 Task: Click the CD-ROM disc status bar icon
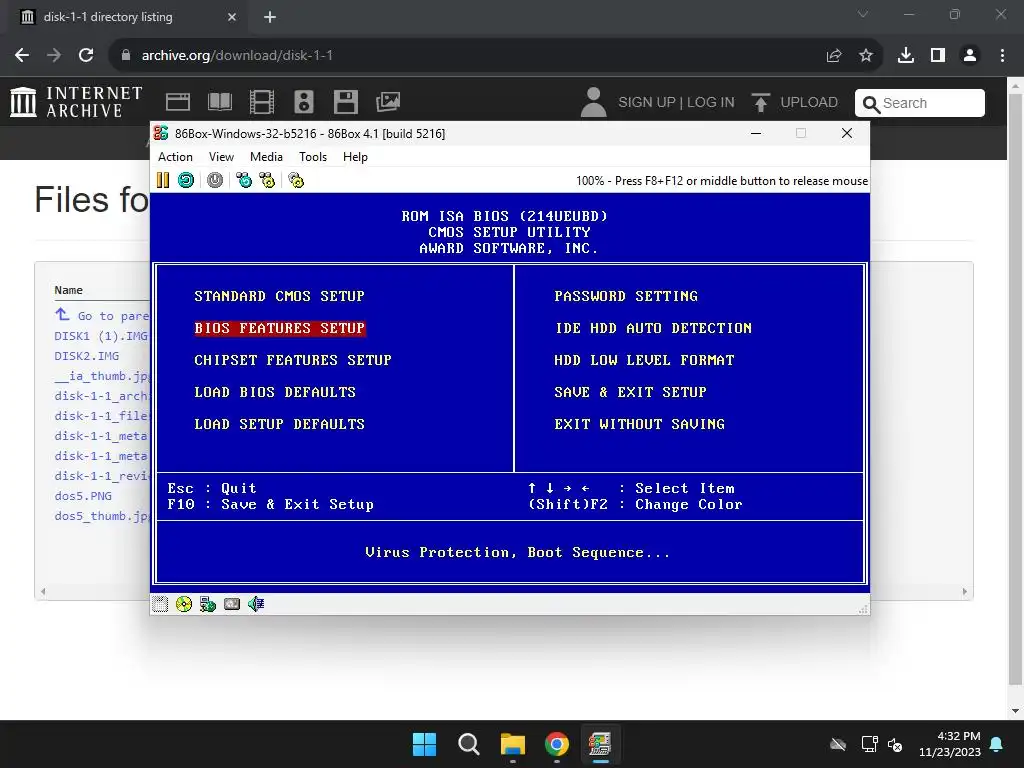(x=184, y=604)
